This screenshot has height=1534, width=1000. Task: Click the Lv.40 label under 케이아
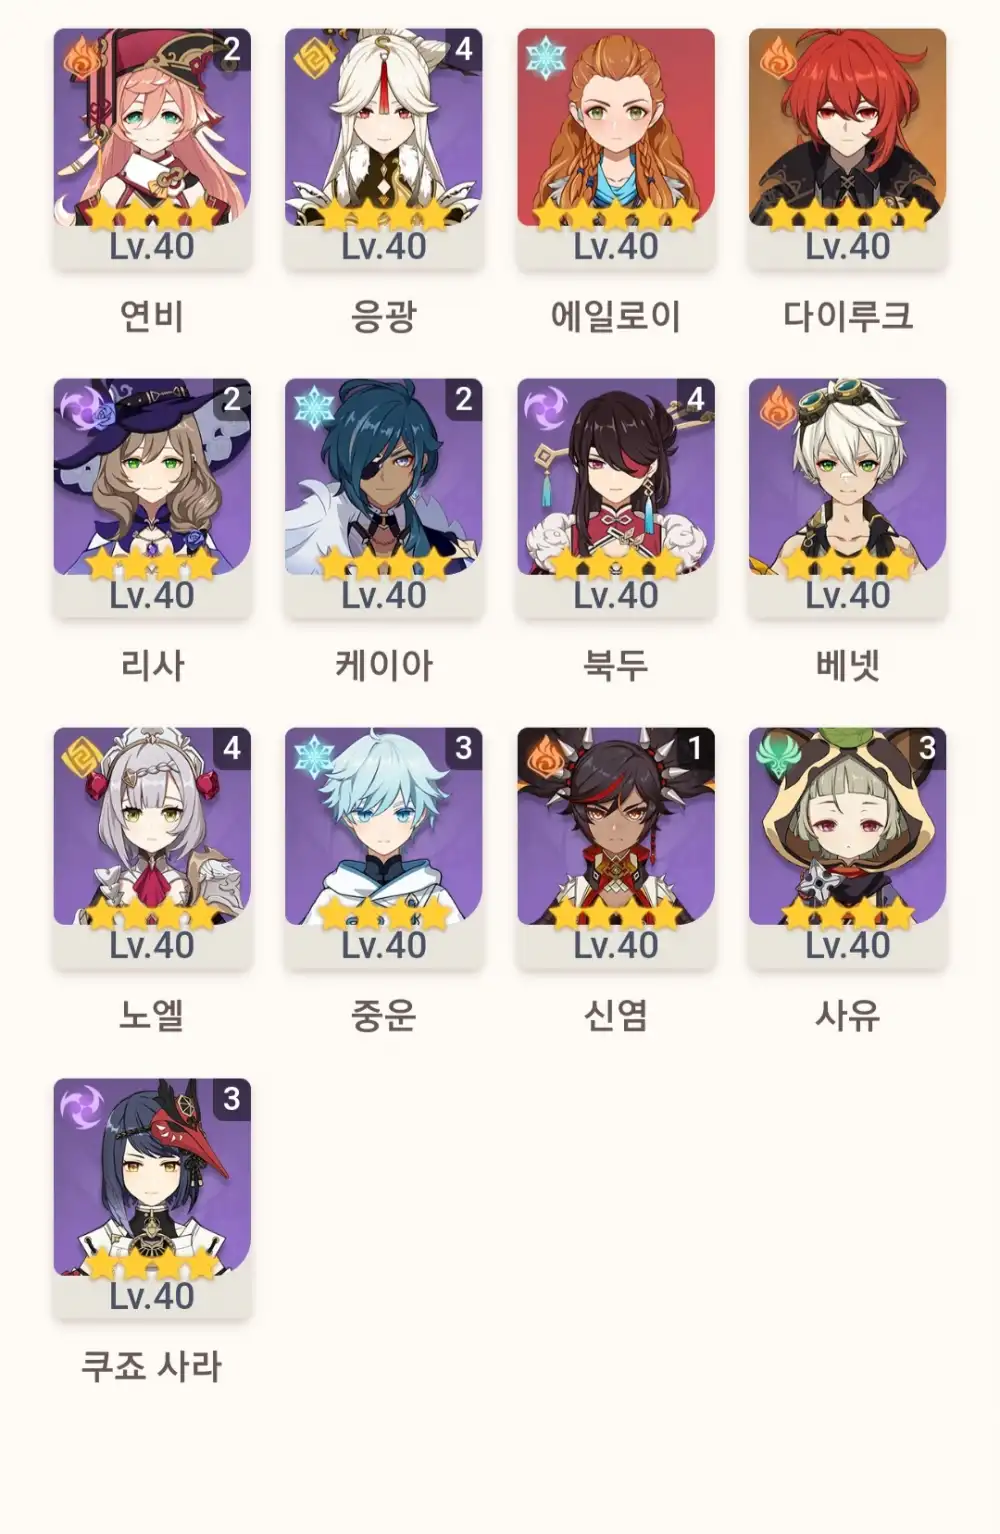(384, 596)
